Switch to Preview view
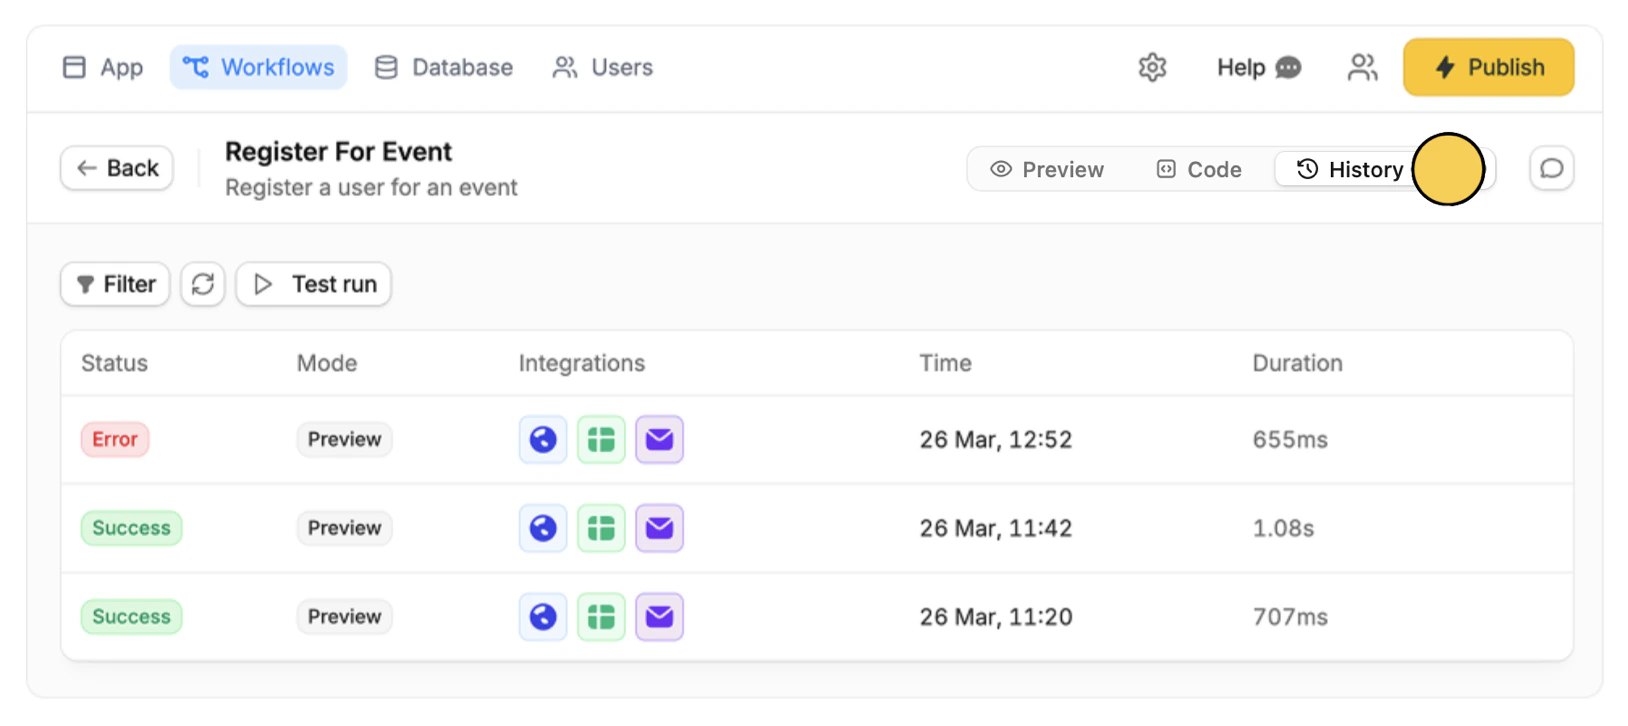 (1047, 169)
